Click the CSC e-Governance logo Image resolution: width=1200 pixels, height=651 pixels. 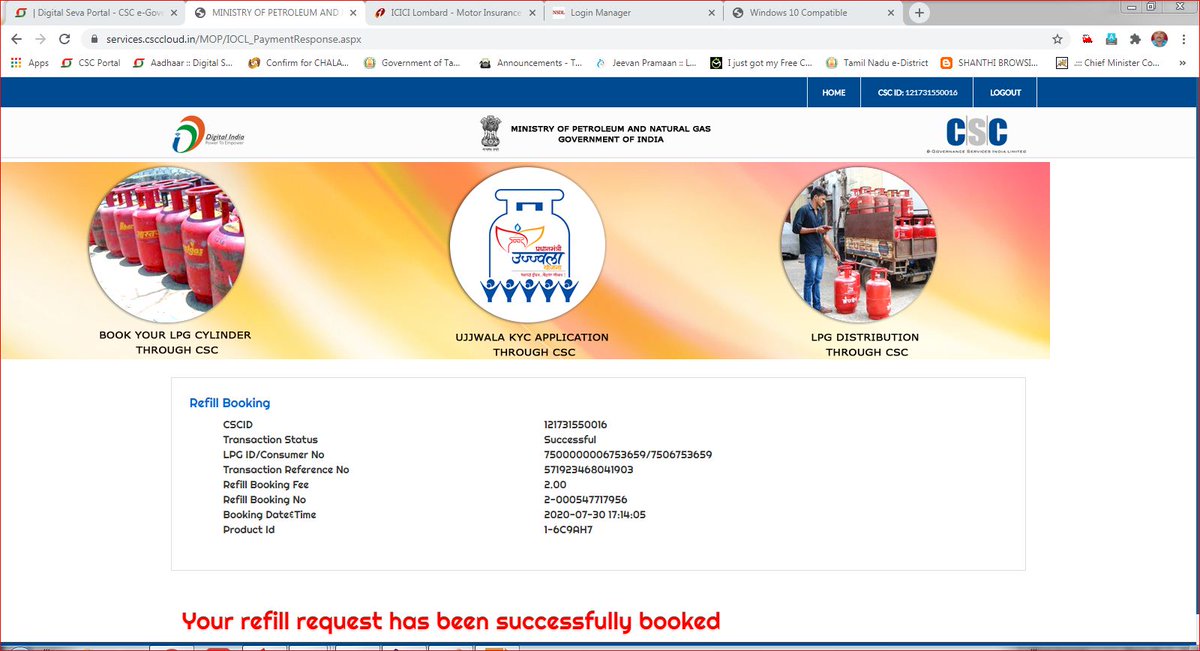(976, 135)
